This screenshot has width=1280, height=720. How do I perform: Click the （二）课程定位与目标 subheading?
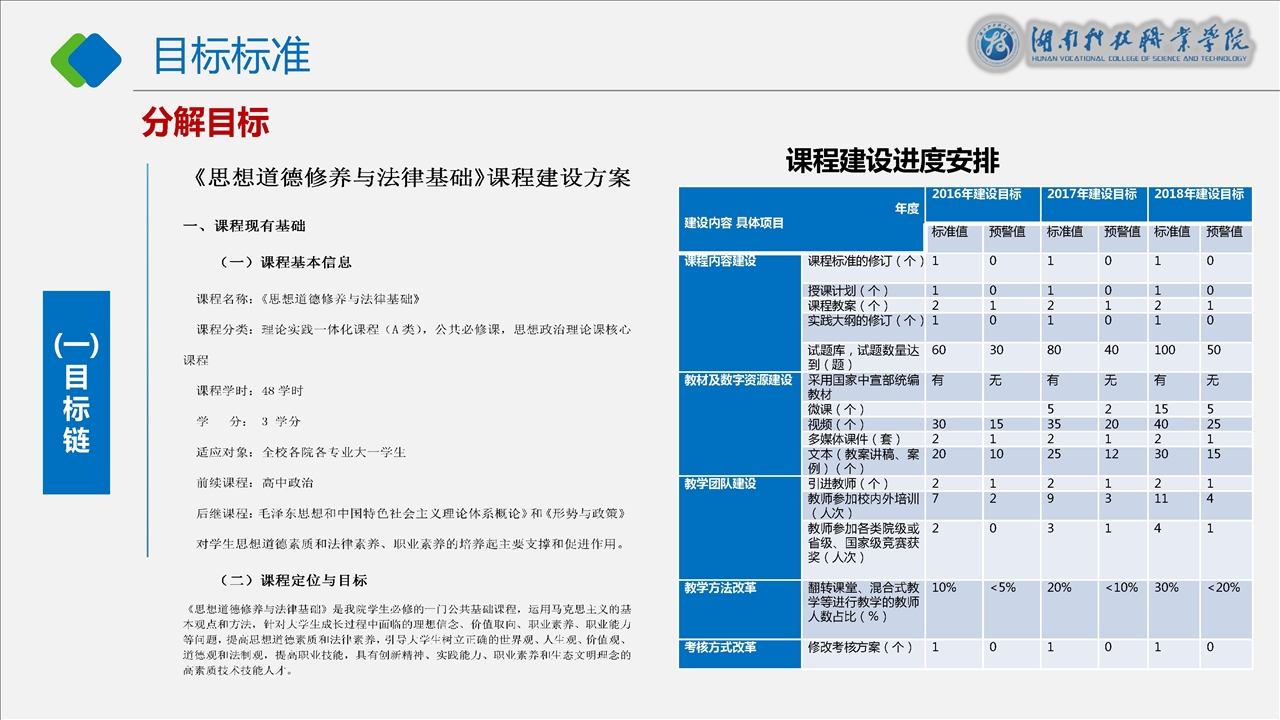point(293,580)
